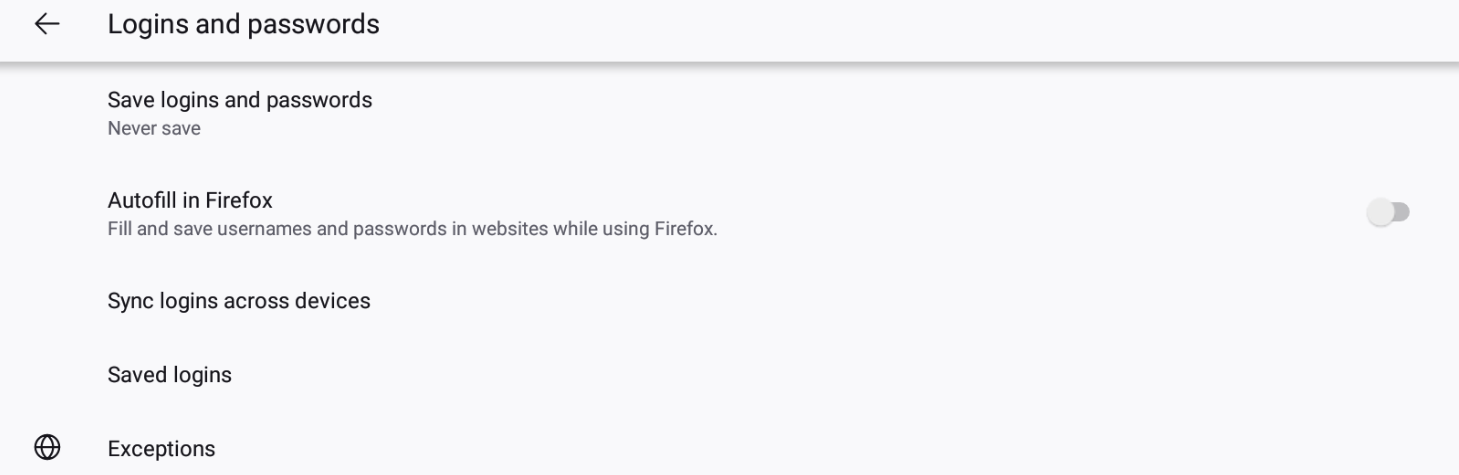Return to previous settings via back arrow
This screenshot has height=475, width=1459.
click(47, 24)
